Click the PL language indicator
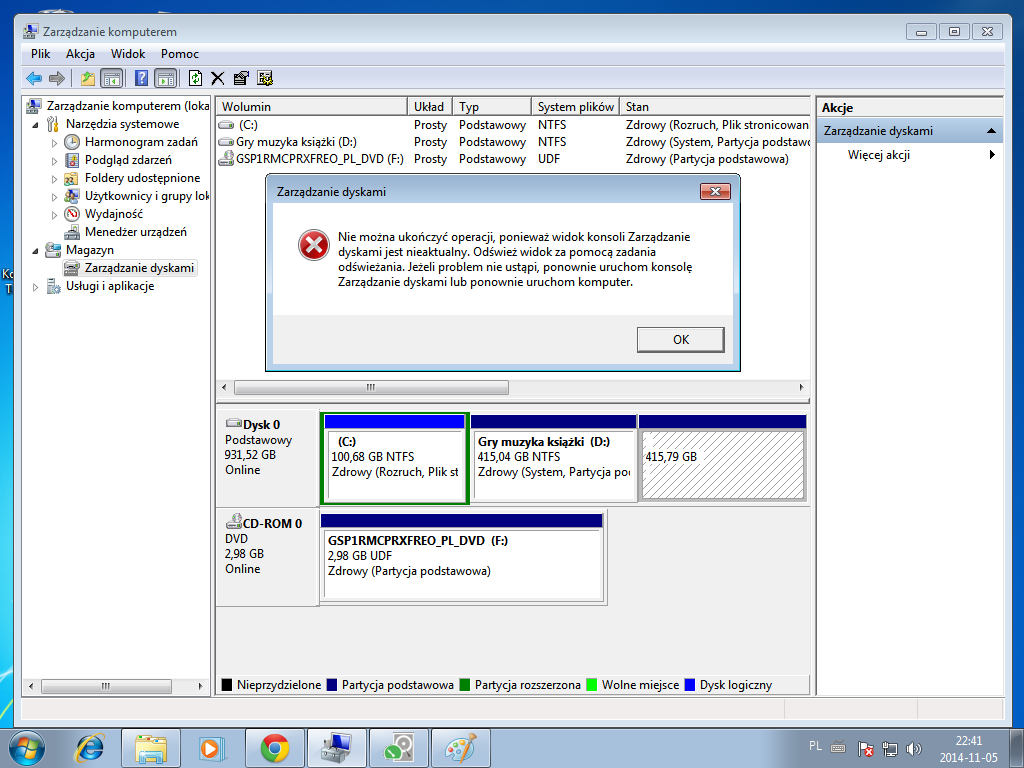1024x768 pixels. (815, 745)
